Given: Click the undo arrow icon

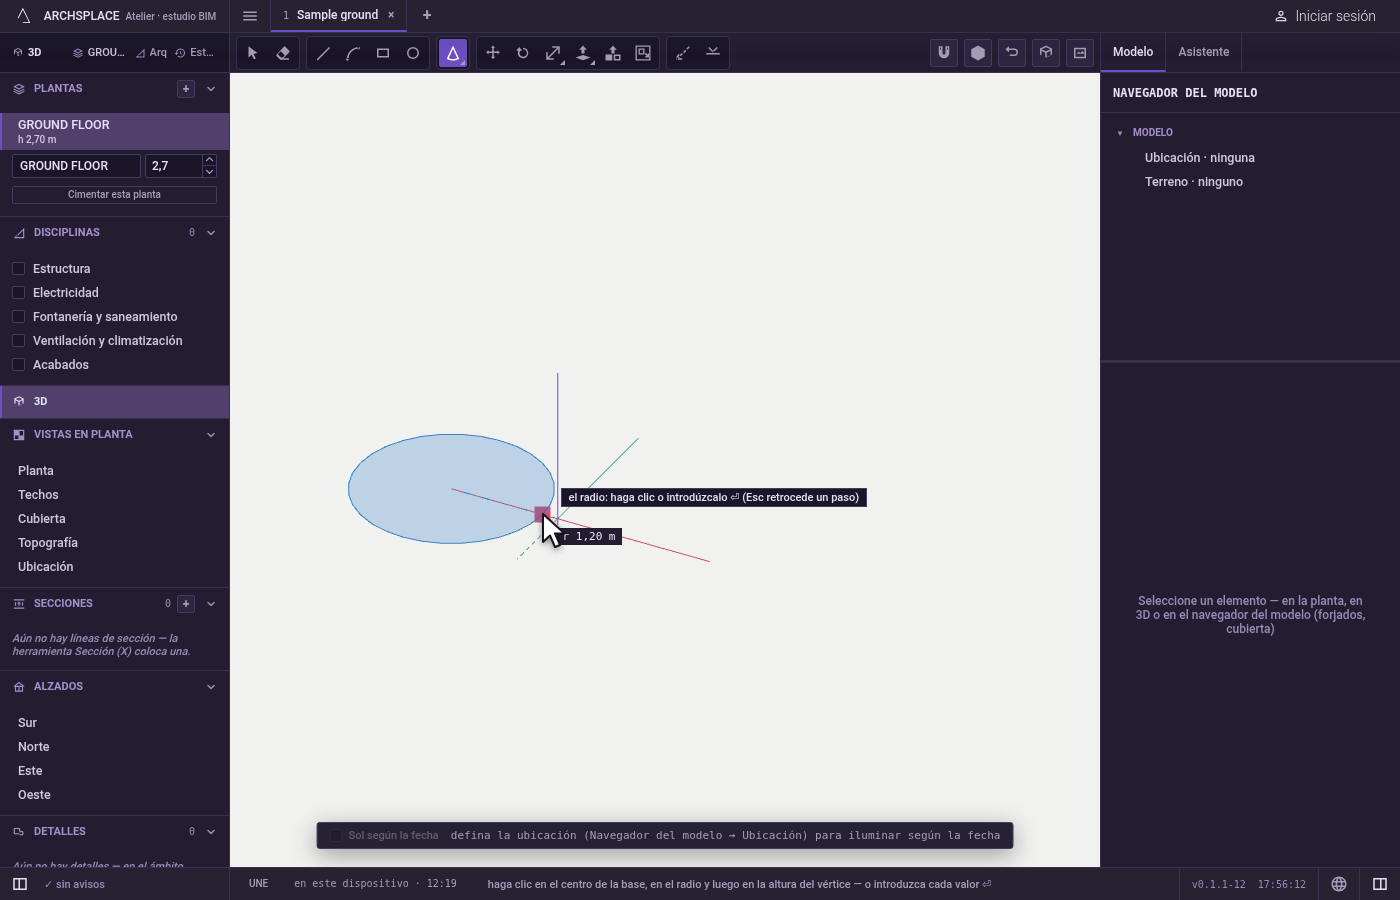Looking at the screenshot, I should [1012, 53].
